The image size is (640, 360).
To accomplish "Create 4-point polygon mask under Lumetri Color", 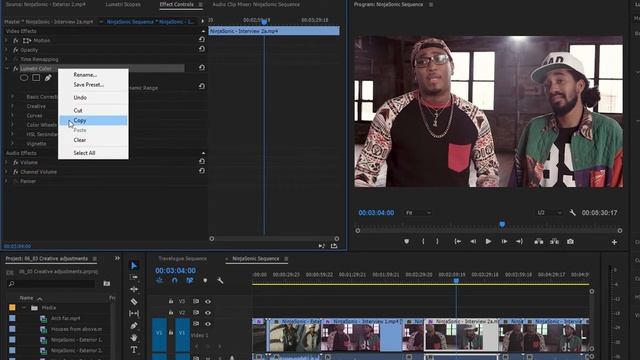I will 36,78.
